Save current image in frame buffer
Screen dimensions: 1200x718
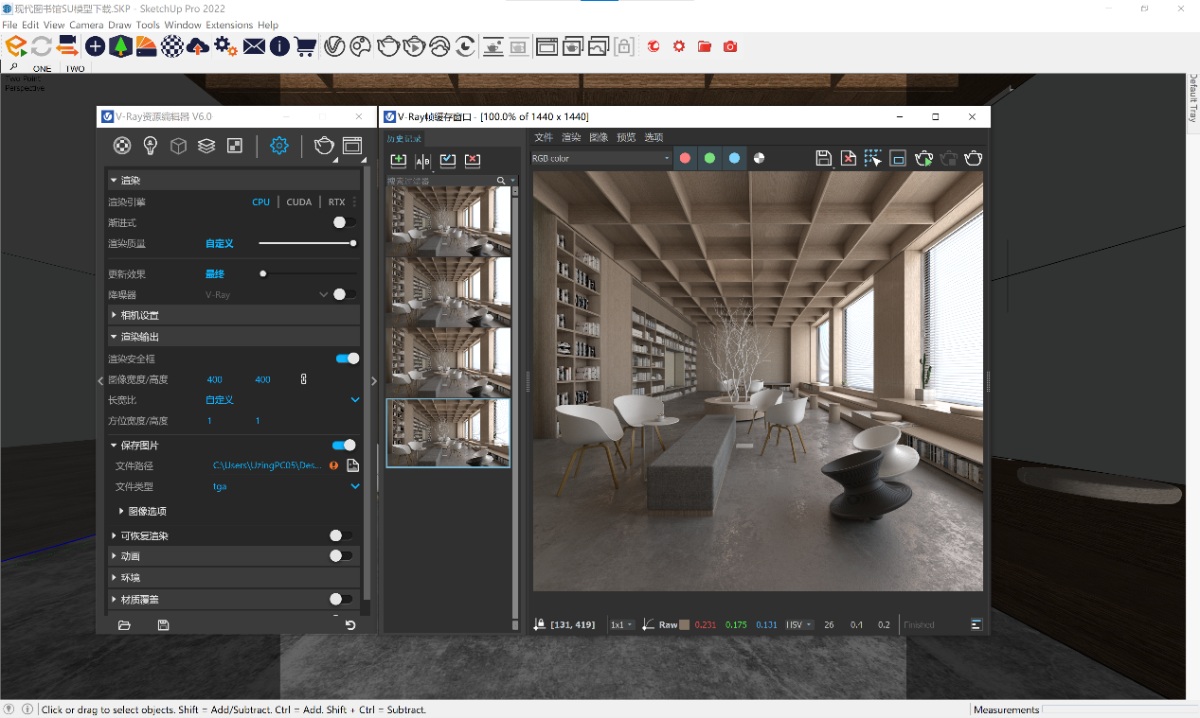(823, 158)
